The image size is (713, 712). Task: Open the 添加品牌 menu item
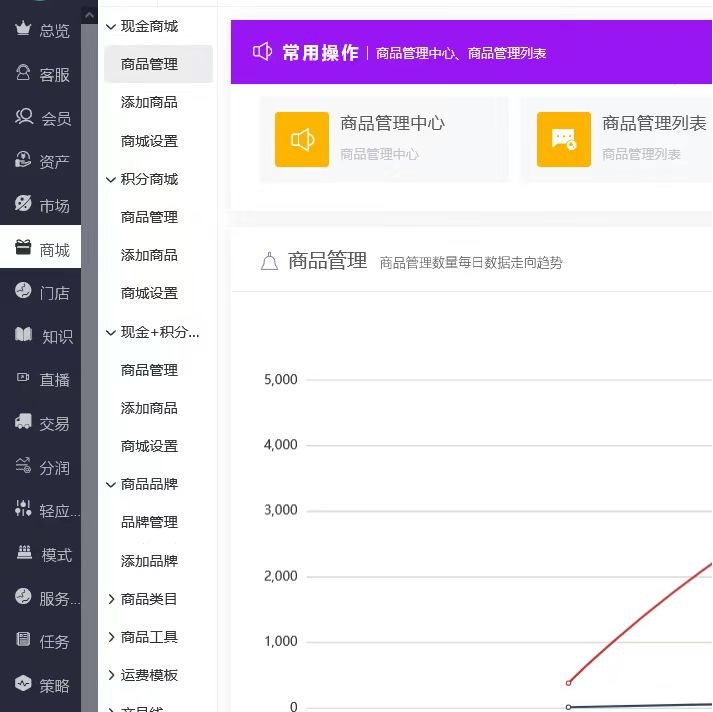[x=149, y=561]
